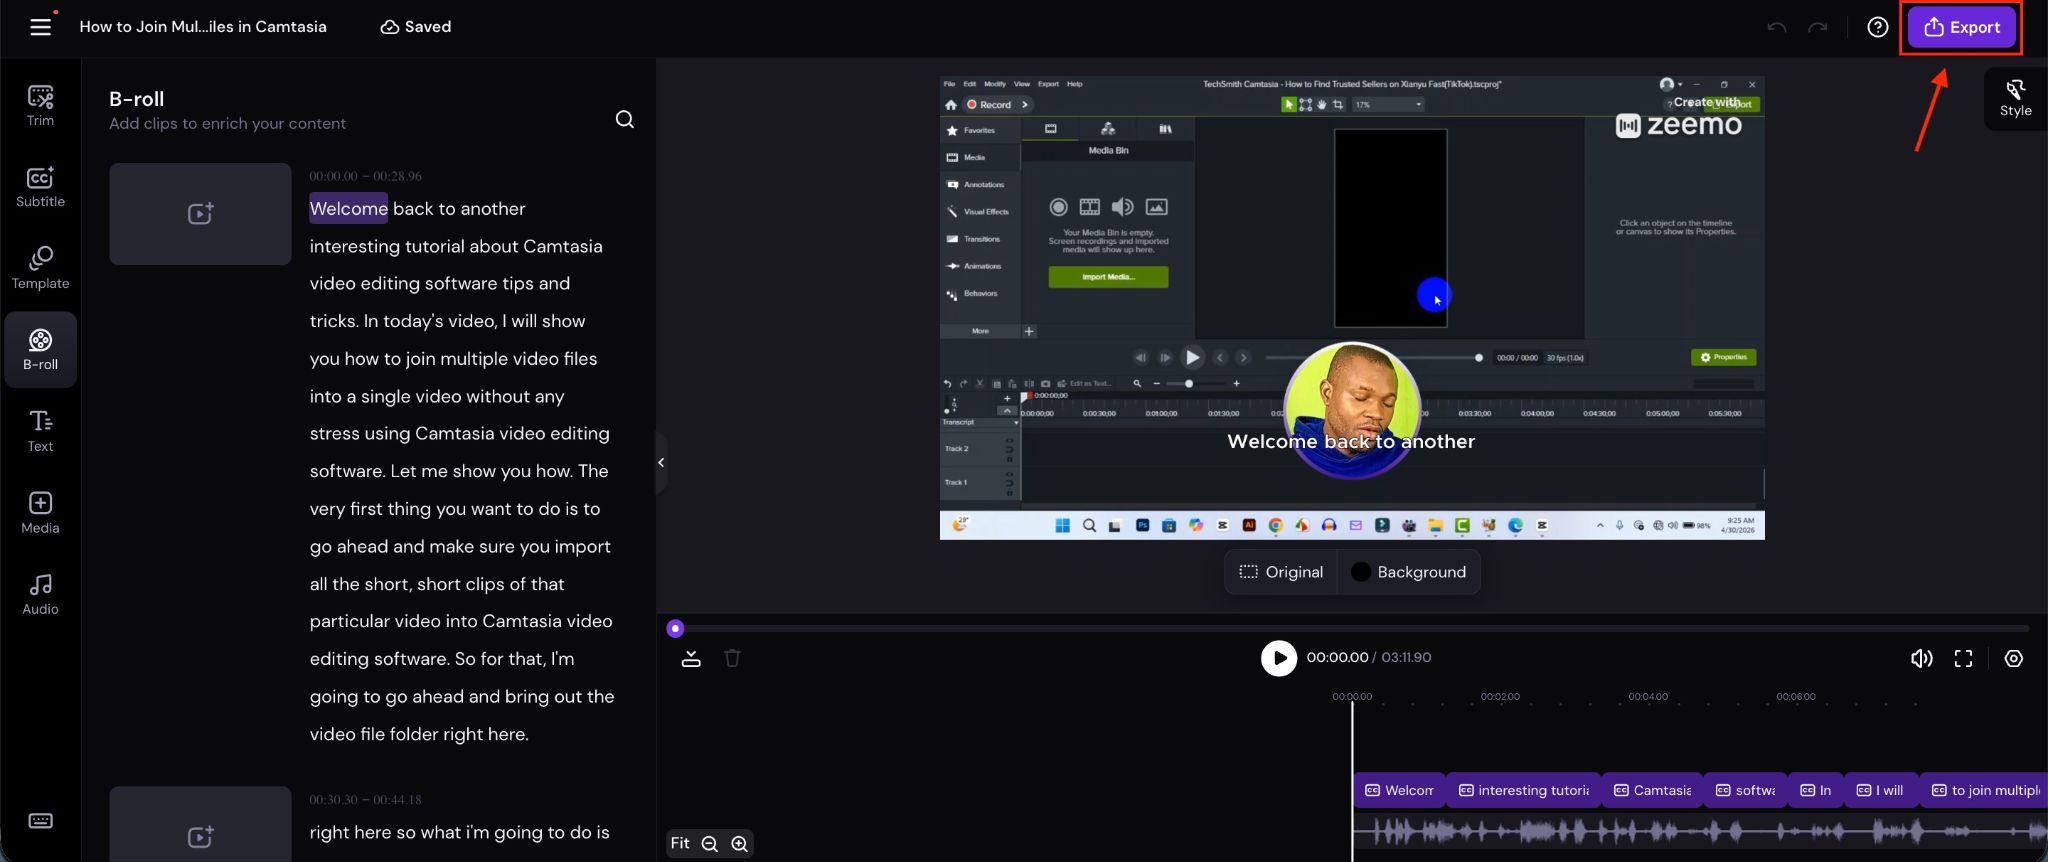Viewport: 2048px width, 862px height.
Task: Select the 'I will' subtitle clip
Action: pyautogui.click(x=1880, y=790)
